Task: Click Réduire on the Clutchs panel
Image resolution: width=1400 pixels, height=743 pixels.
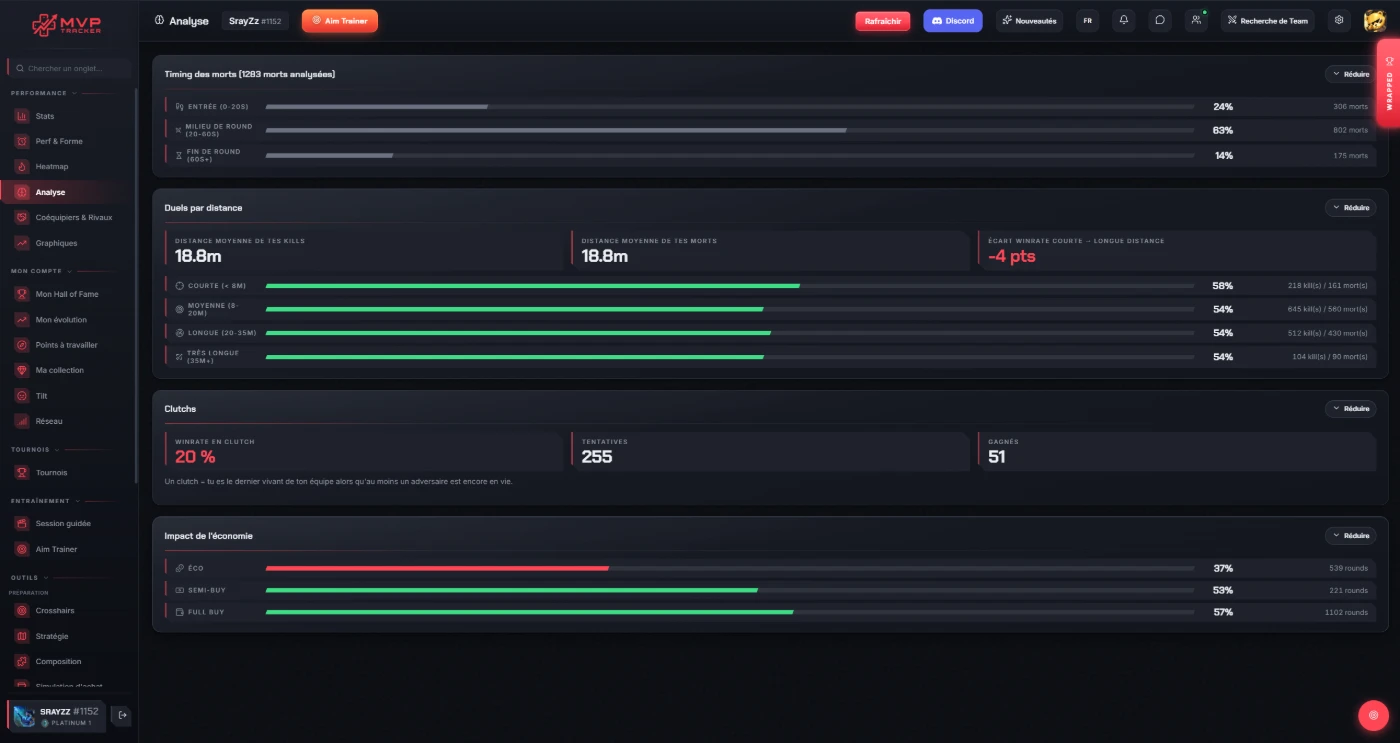Action: [x=1350, y=409]
